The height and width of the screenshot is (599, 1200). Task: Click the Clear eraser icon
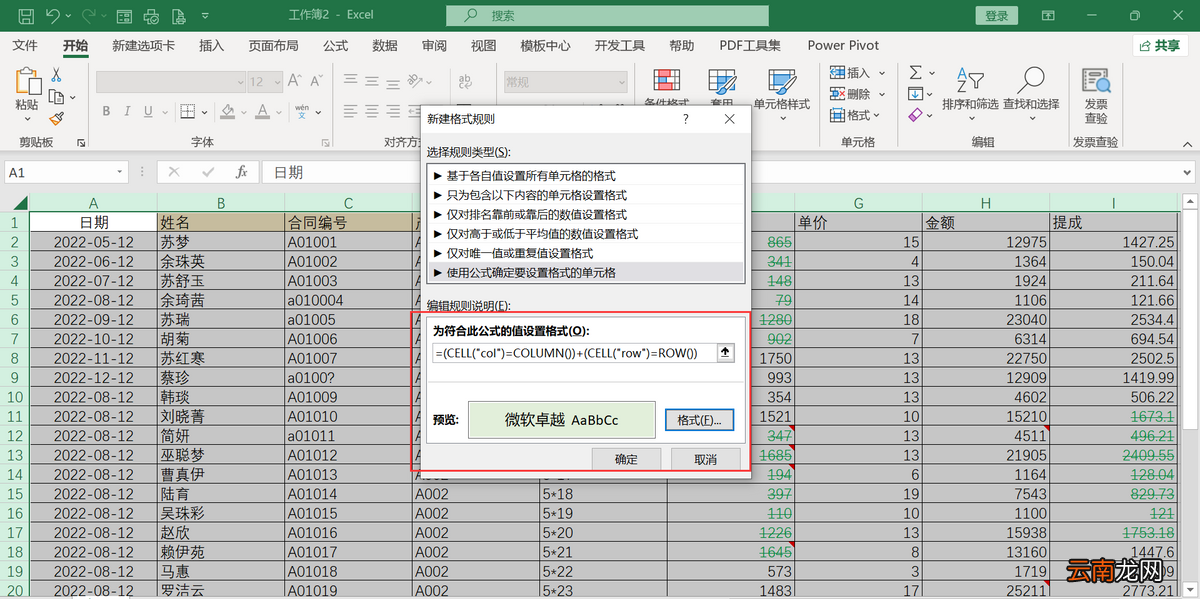point(916,115)
